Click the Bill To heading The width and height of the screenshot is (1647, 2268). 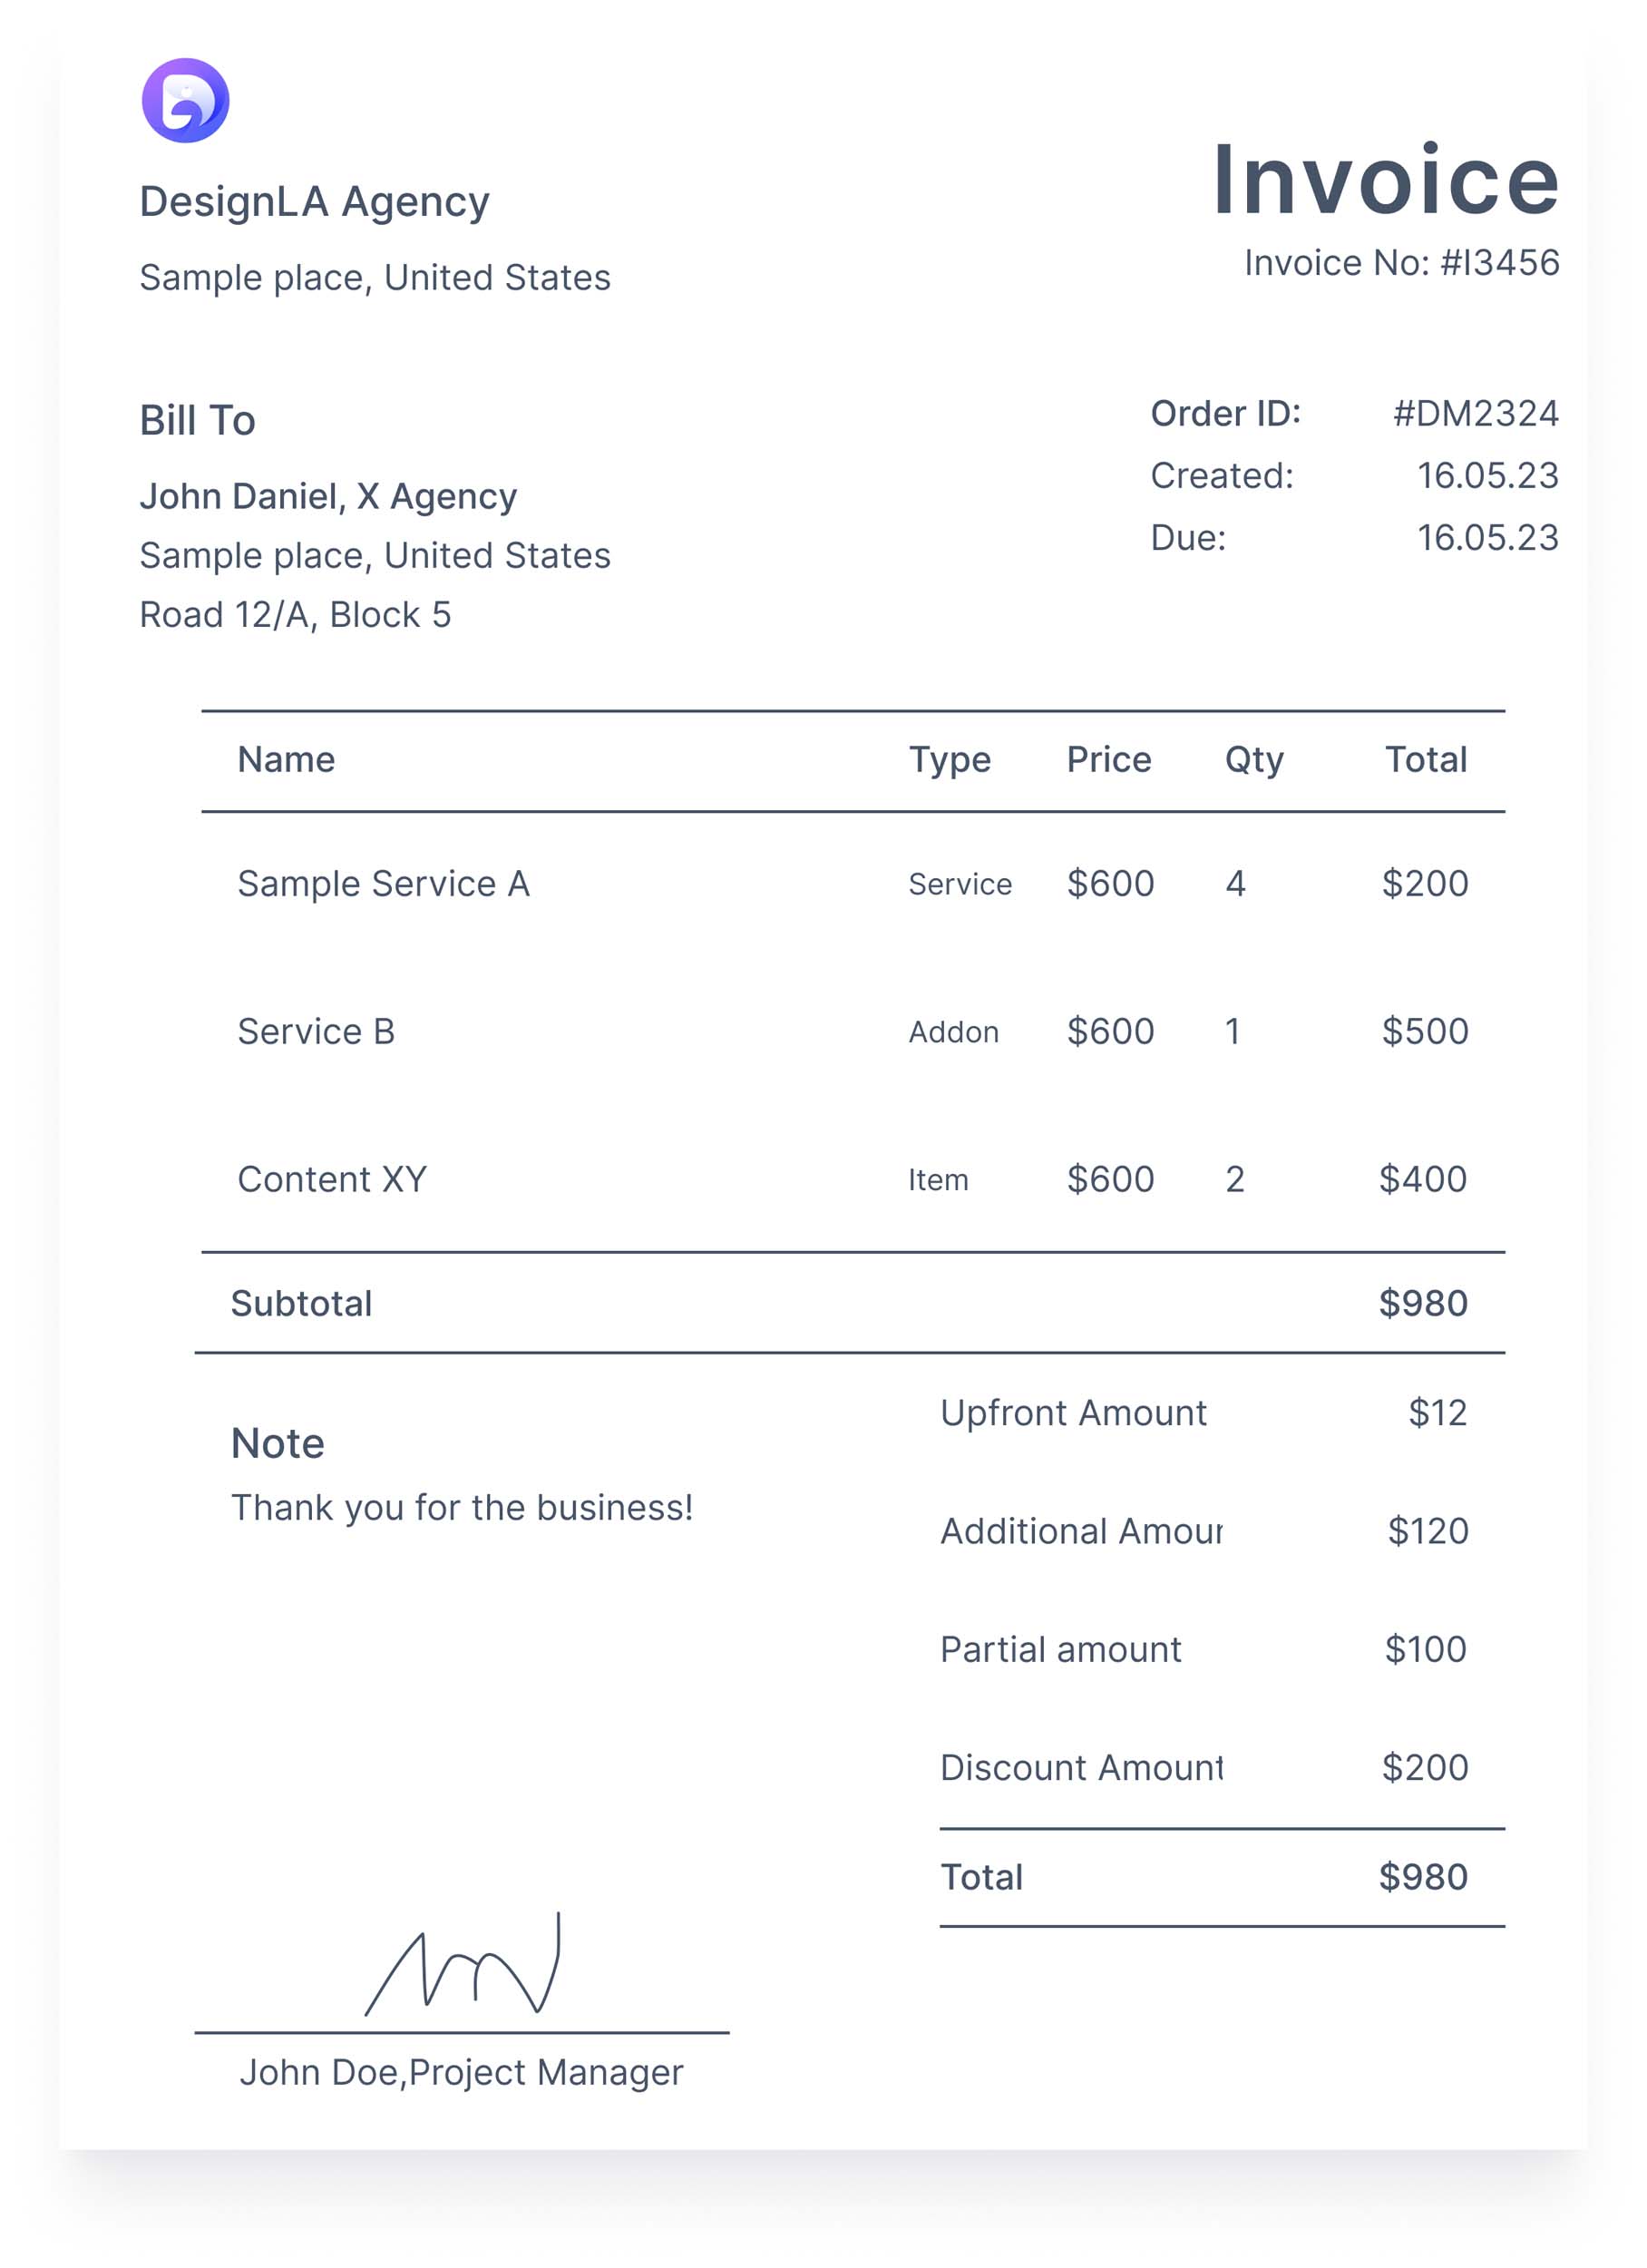[x=197, y=420]
